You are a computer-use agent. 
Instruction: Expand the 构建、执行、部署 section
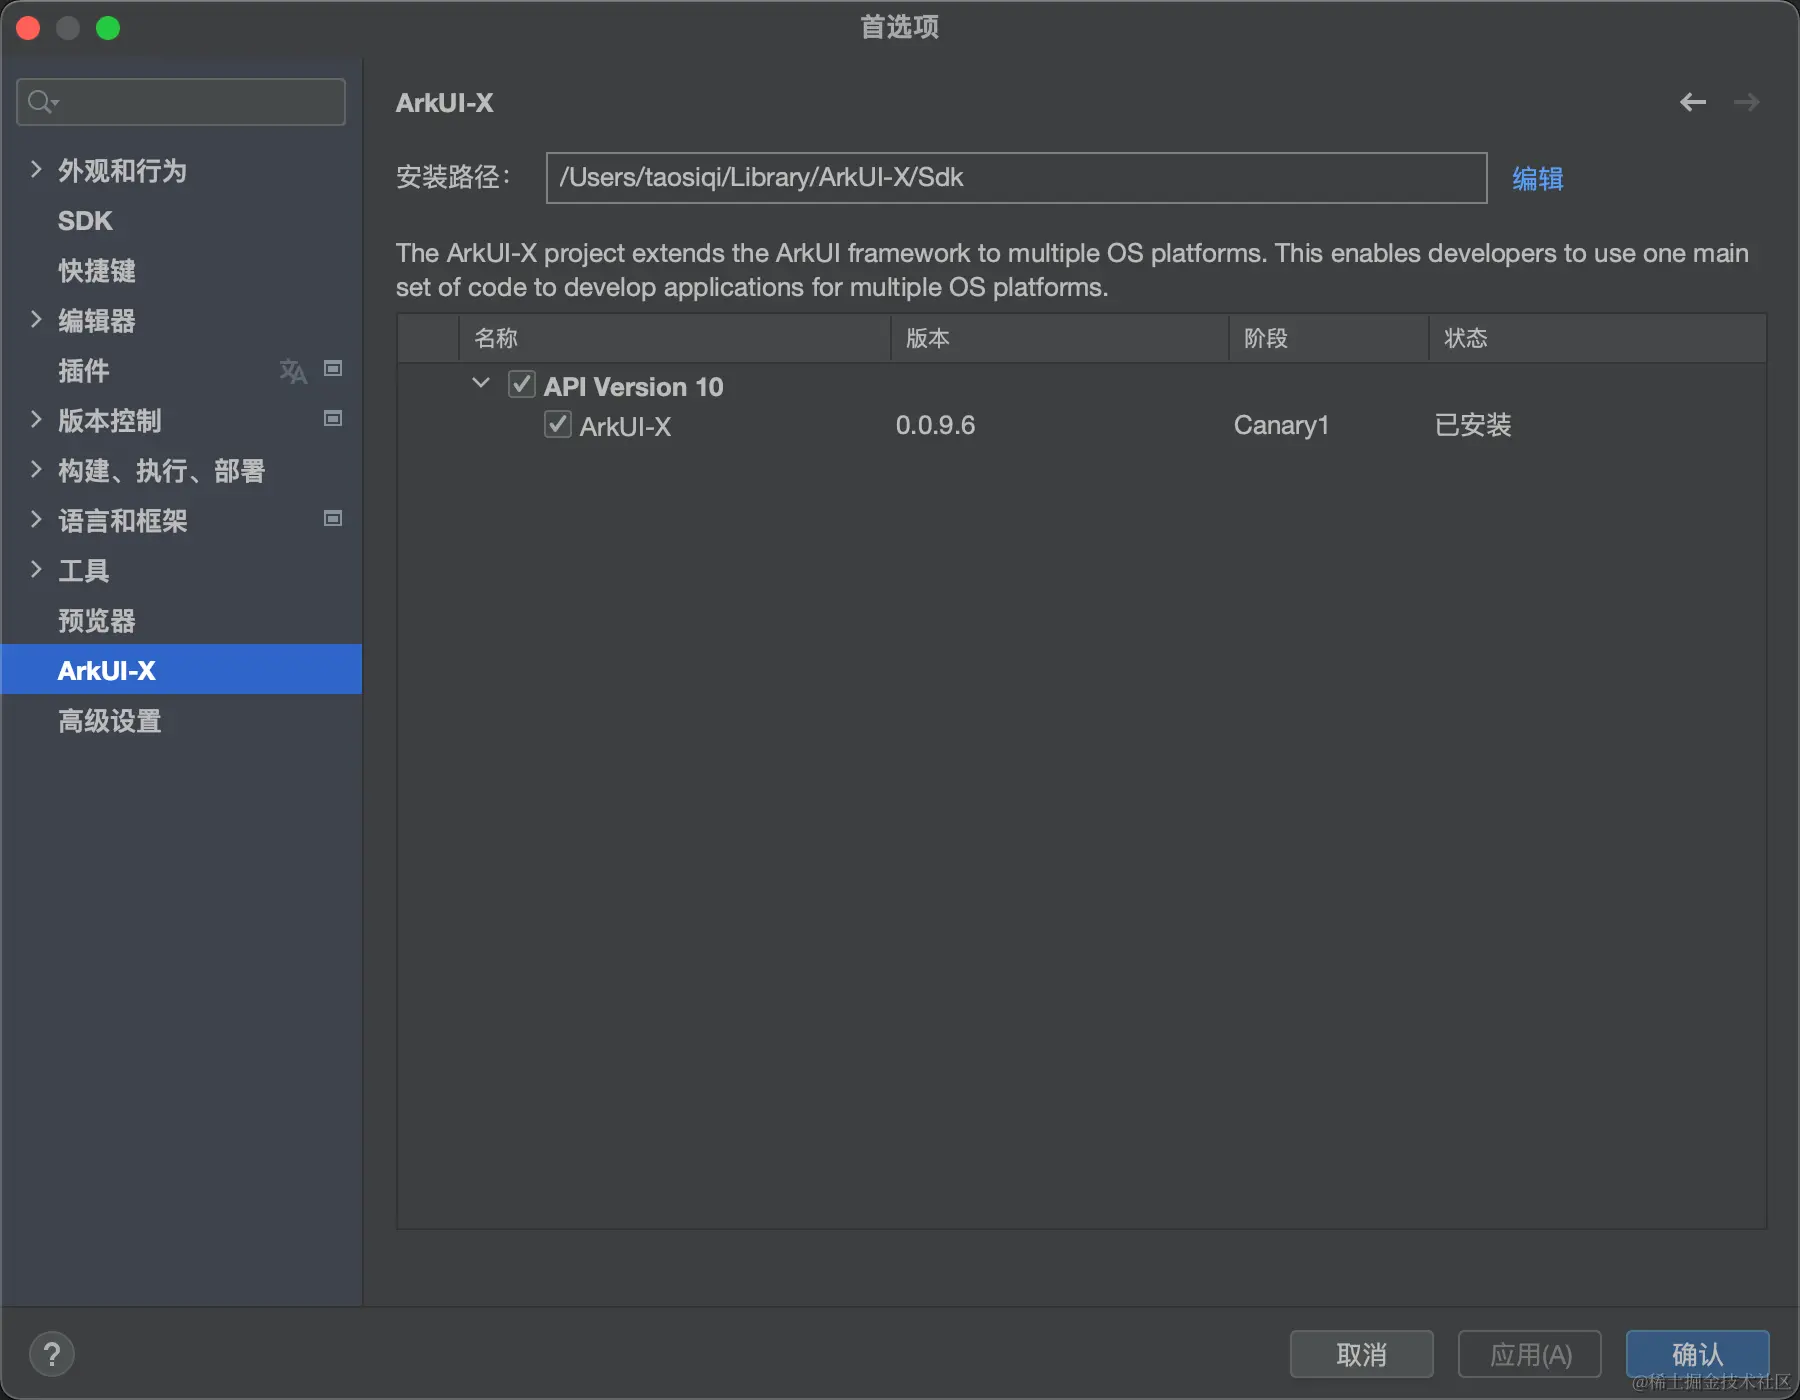(36, 469)
